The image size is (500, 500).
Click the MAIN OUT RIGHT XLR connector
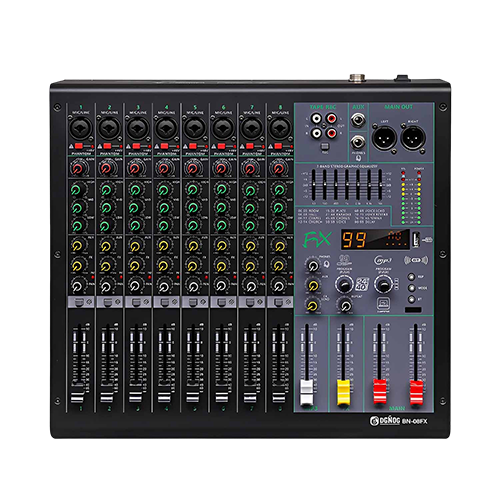point(413,138)
